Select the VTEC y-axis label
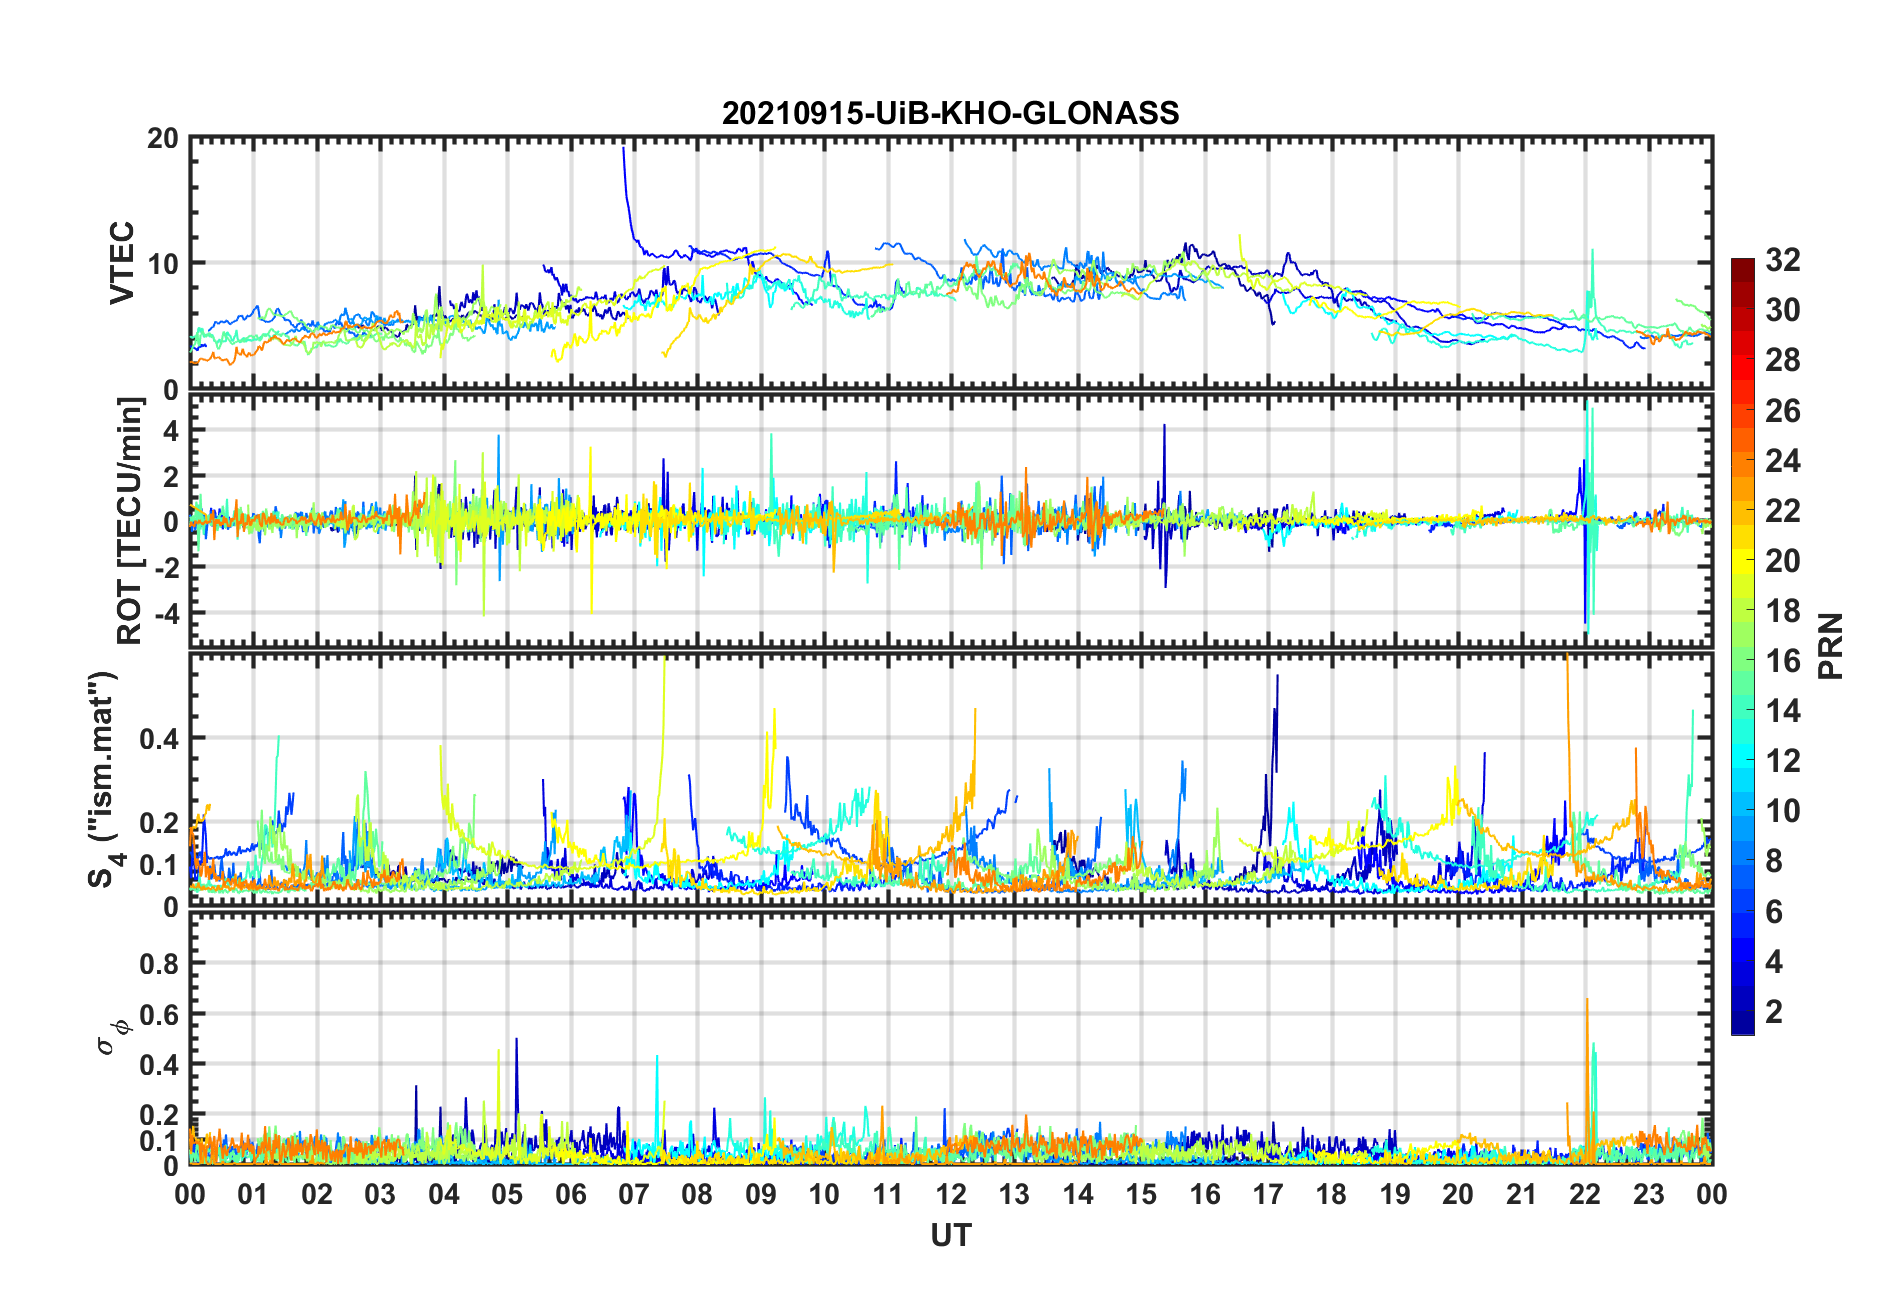 pos(122,263)
